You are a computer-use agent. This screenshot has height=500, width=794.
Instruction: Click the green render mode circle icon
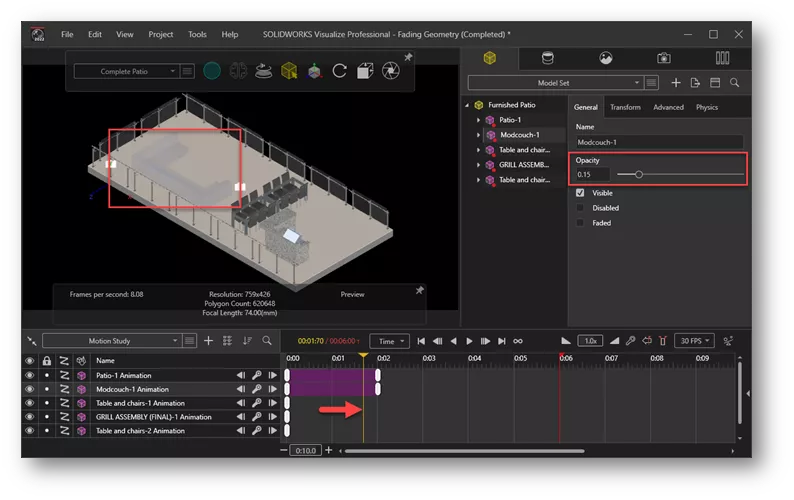pos(212,71)
